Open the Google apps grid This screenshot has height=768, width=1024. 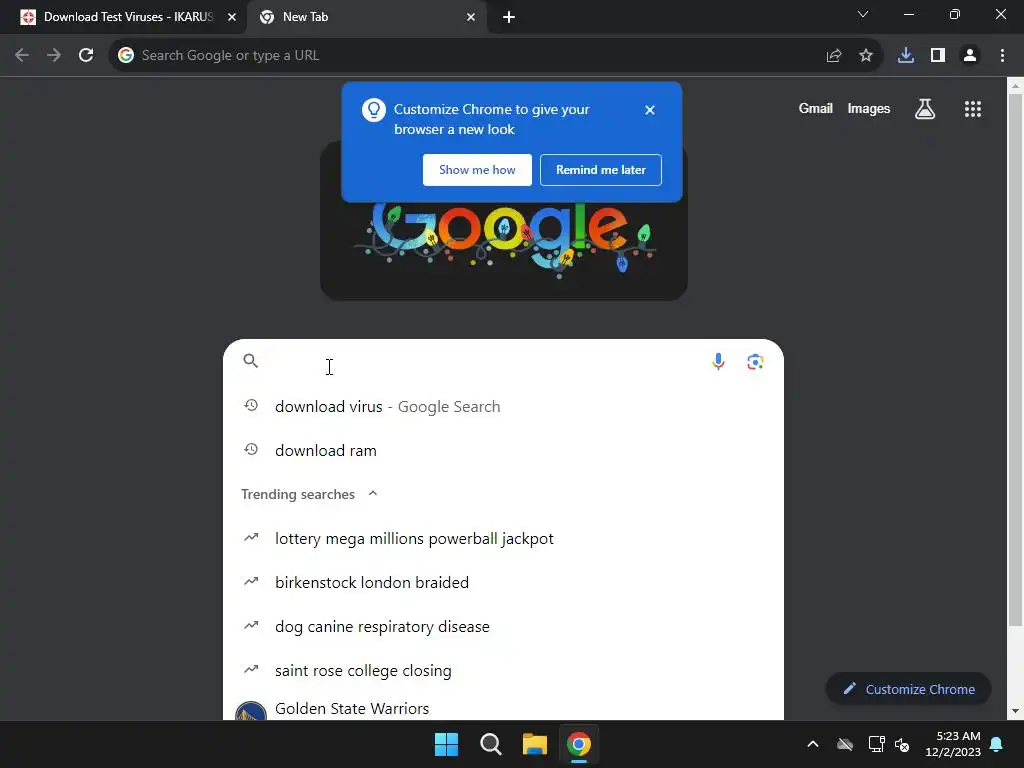(973, 109)
